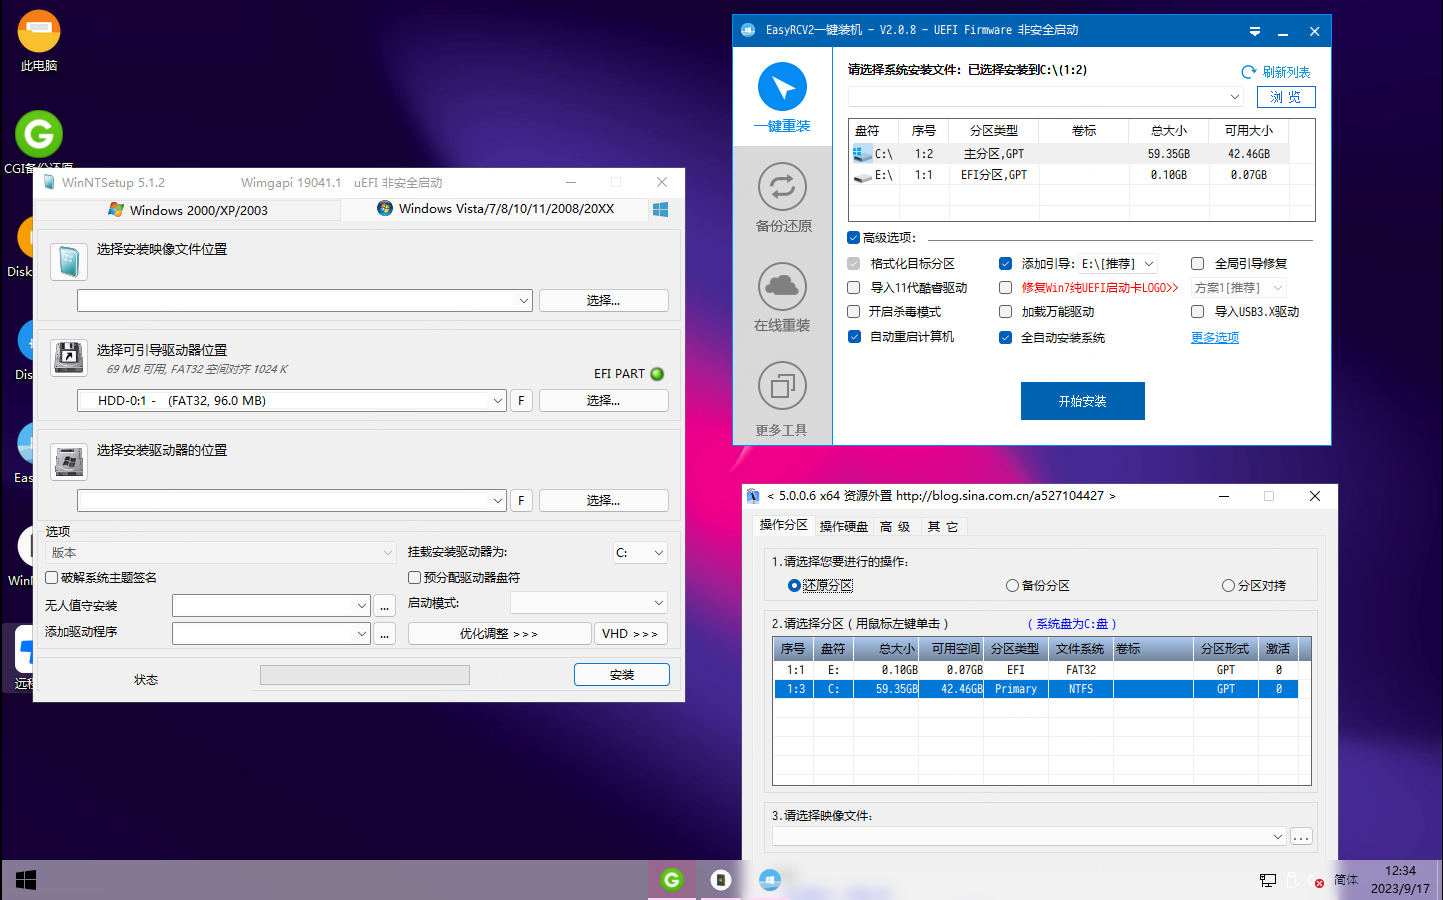Click blue EasyRC taskbar icon

coord(769,880)
